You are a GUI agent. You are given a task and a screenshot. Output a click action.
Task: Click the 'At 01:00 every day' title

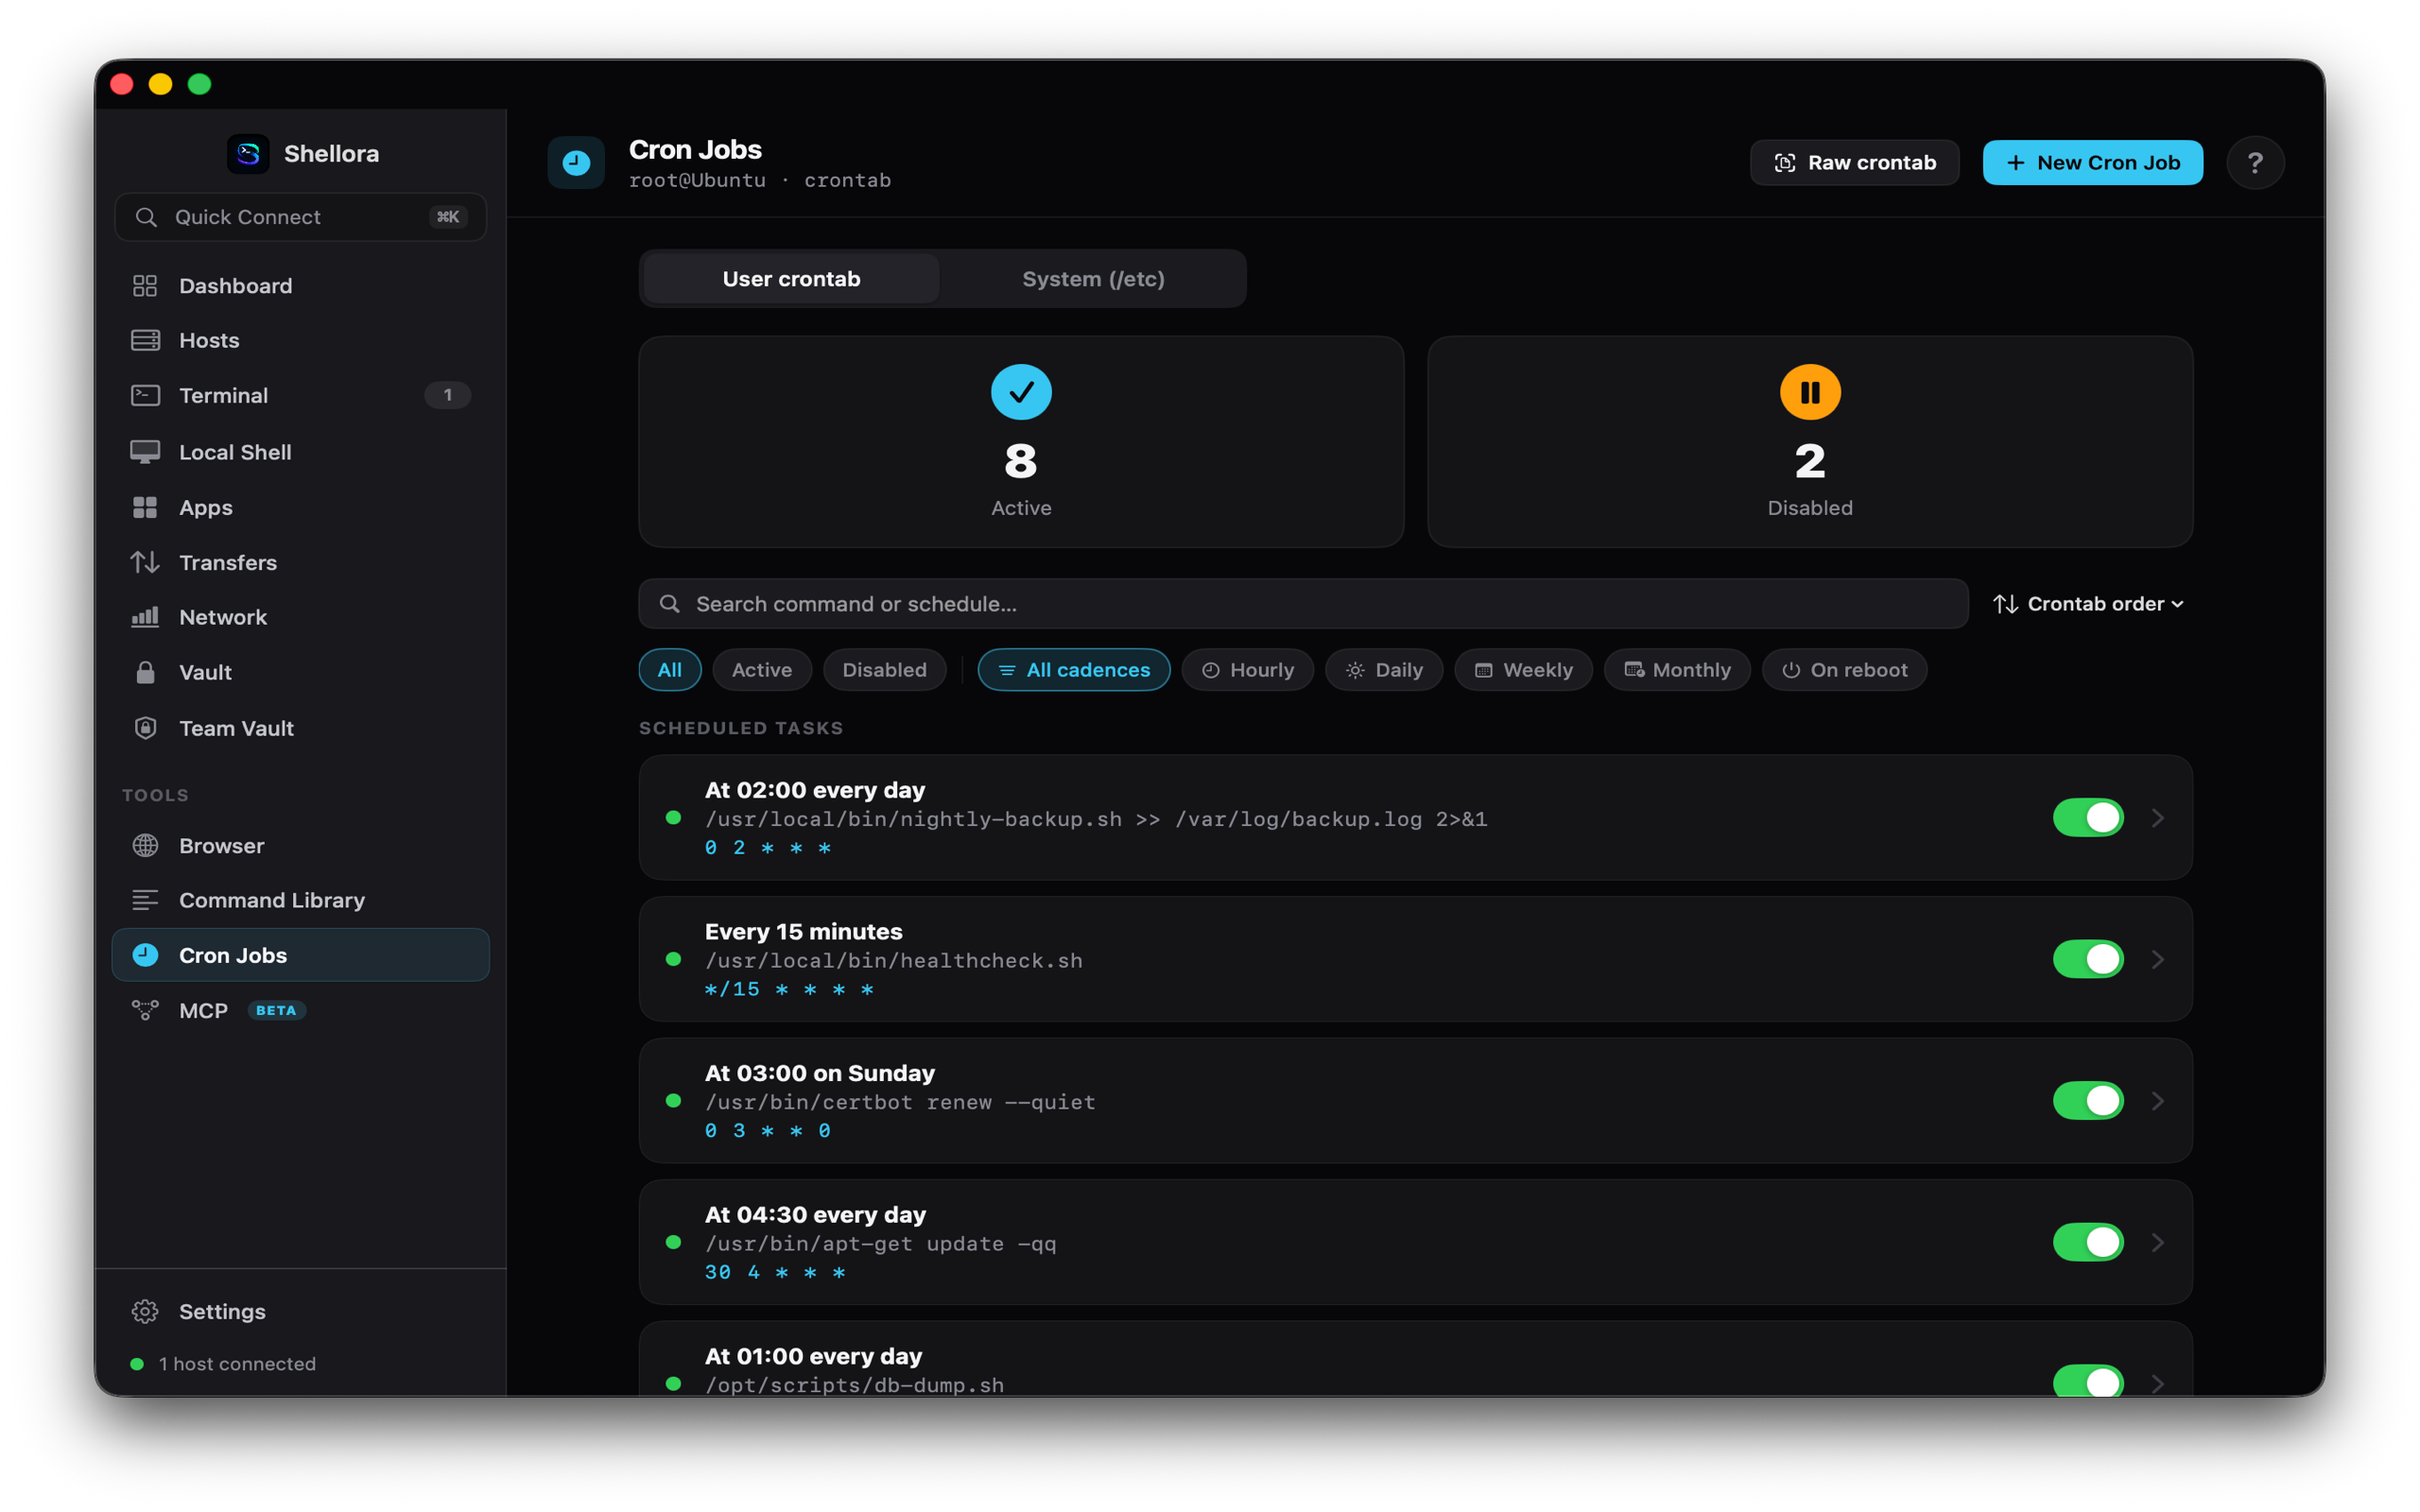pyautogui.click(x=813, y=1356)
